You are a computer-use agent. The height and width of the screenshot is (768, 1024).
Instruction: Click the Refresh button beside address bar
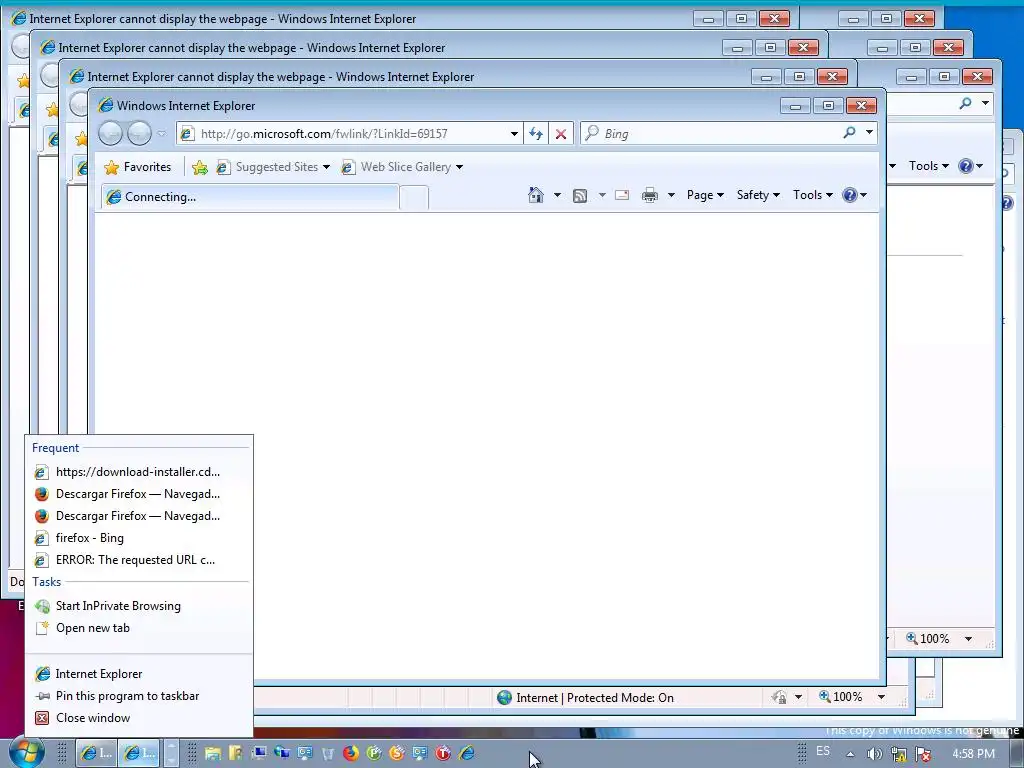click(x=536, y=134)
